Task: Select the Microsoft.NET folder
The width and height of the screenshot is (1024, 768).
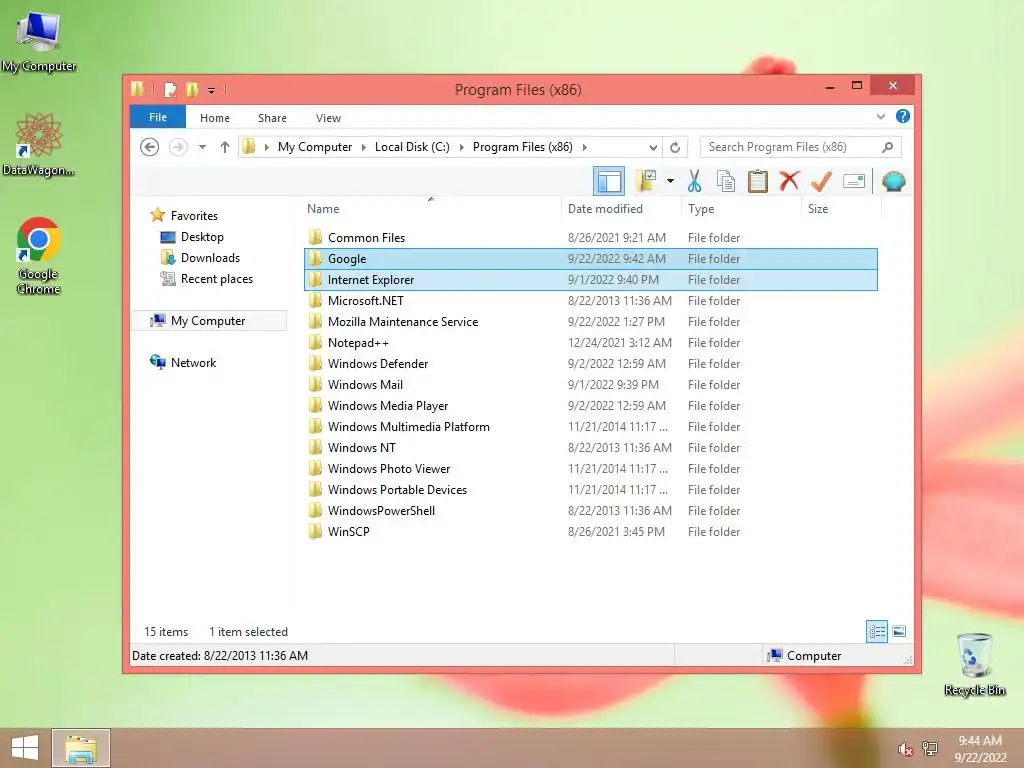Action: pos(591,300)
